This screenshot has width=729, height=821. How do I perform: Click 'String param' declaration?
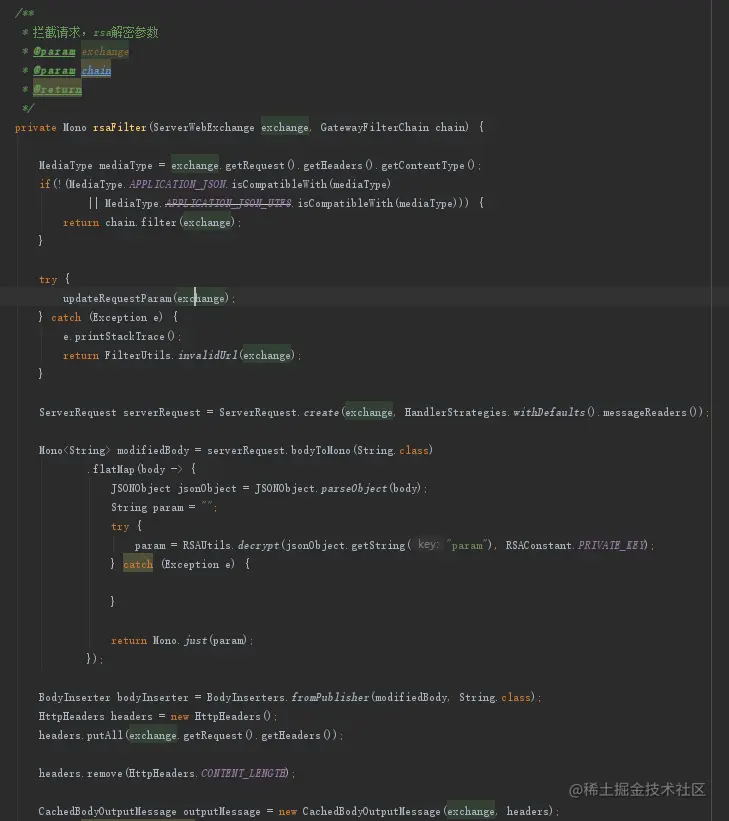click(x=147, y=507)
